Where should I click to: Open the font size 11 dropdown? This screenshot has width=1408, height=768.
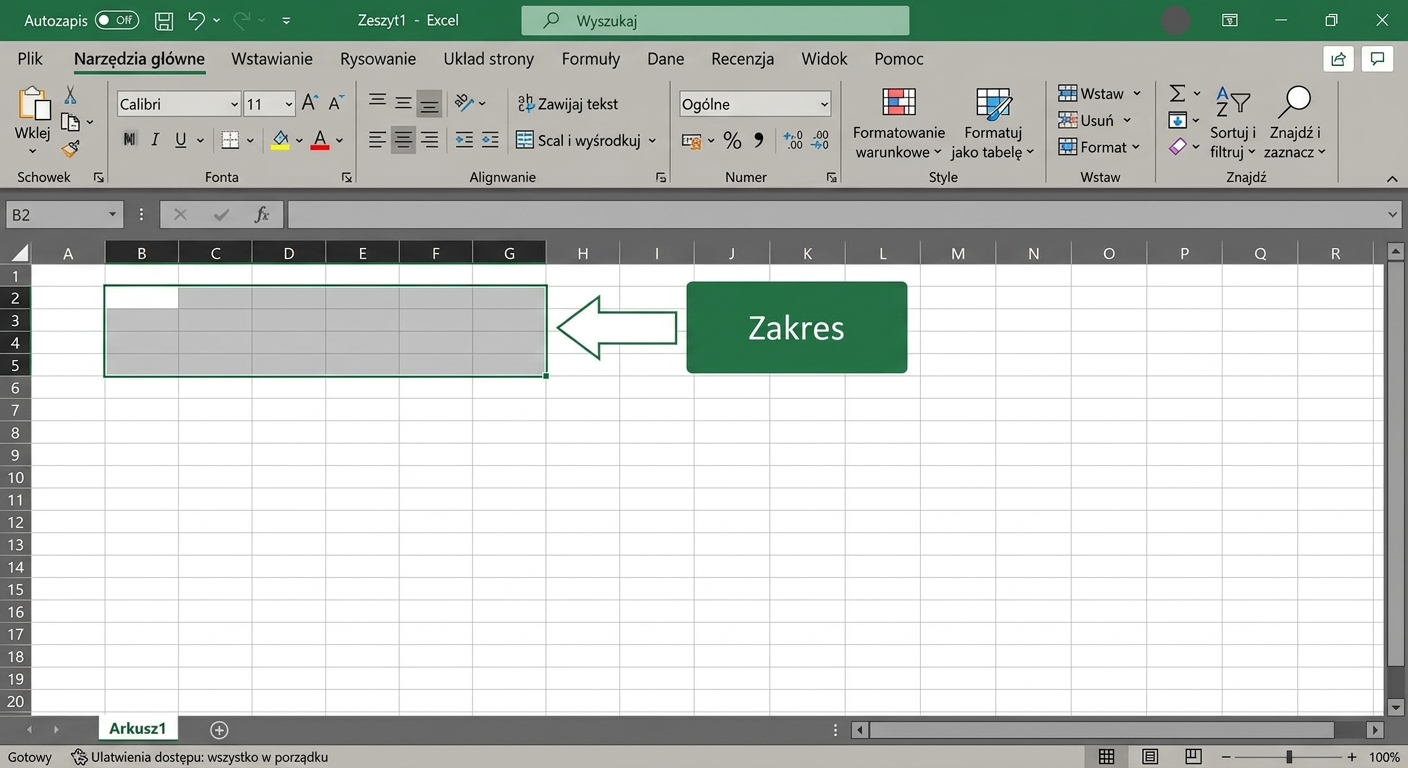coord(289,104)
